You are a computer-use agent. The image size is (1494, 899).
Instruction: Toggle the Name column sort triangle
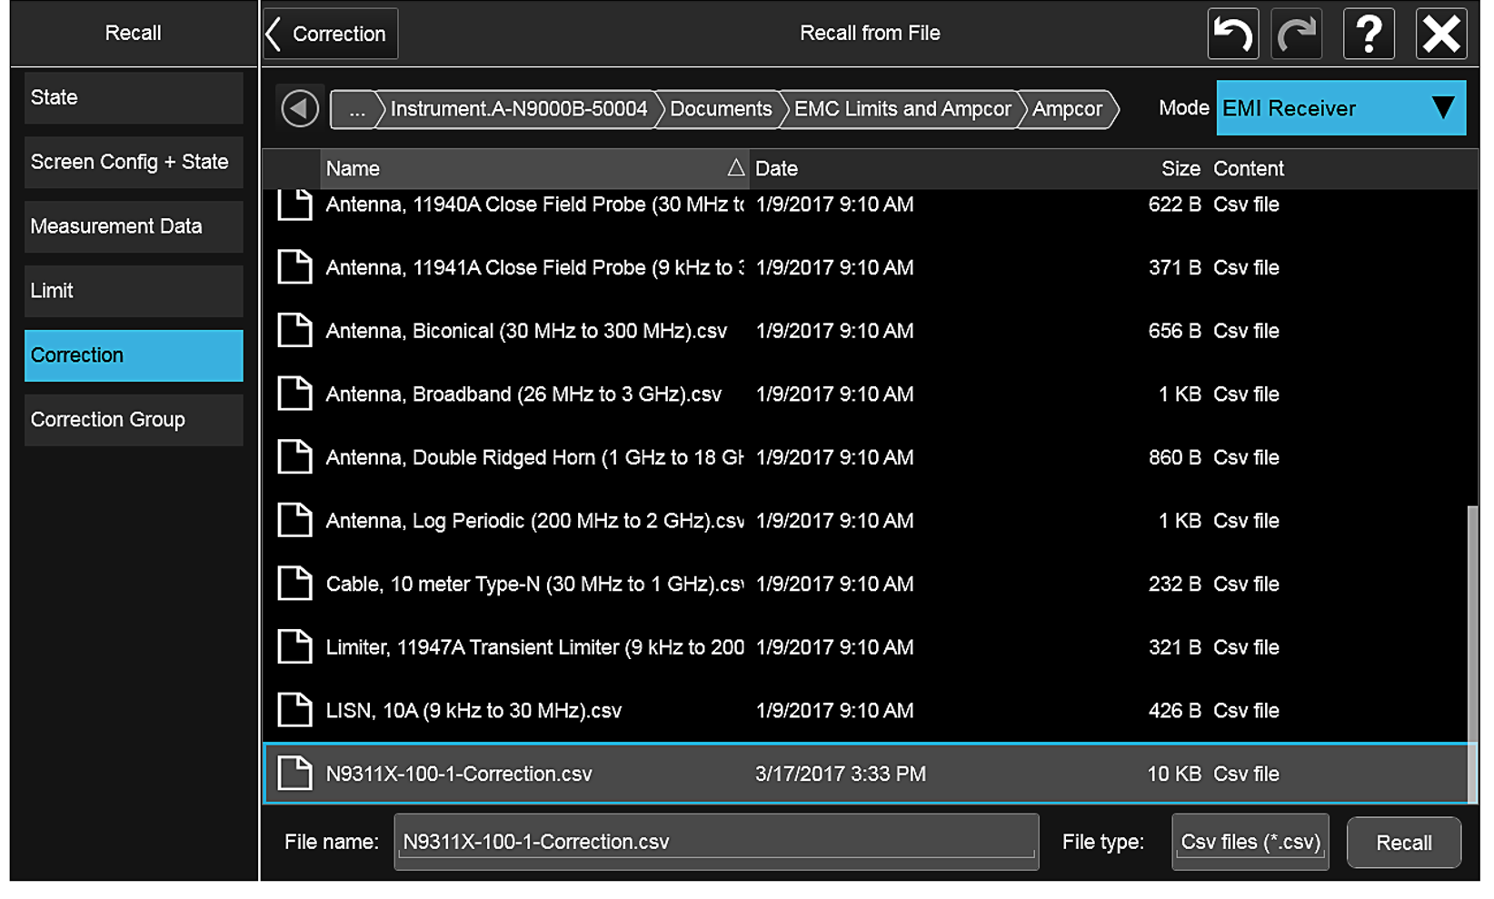[736, 168]
